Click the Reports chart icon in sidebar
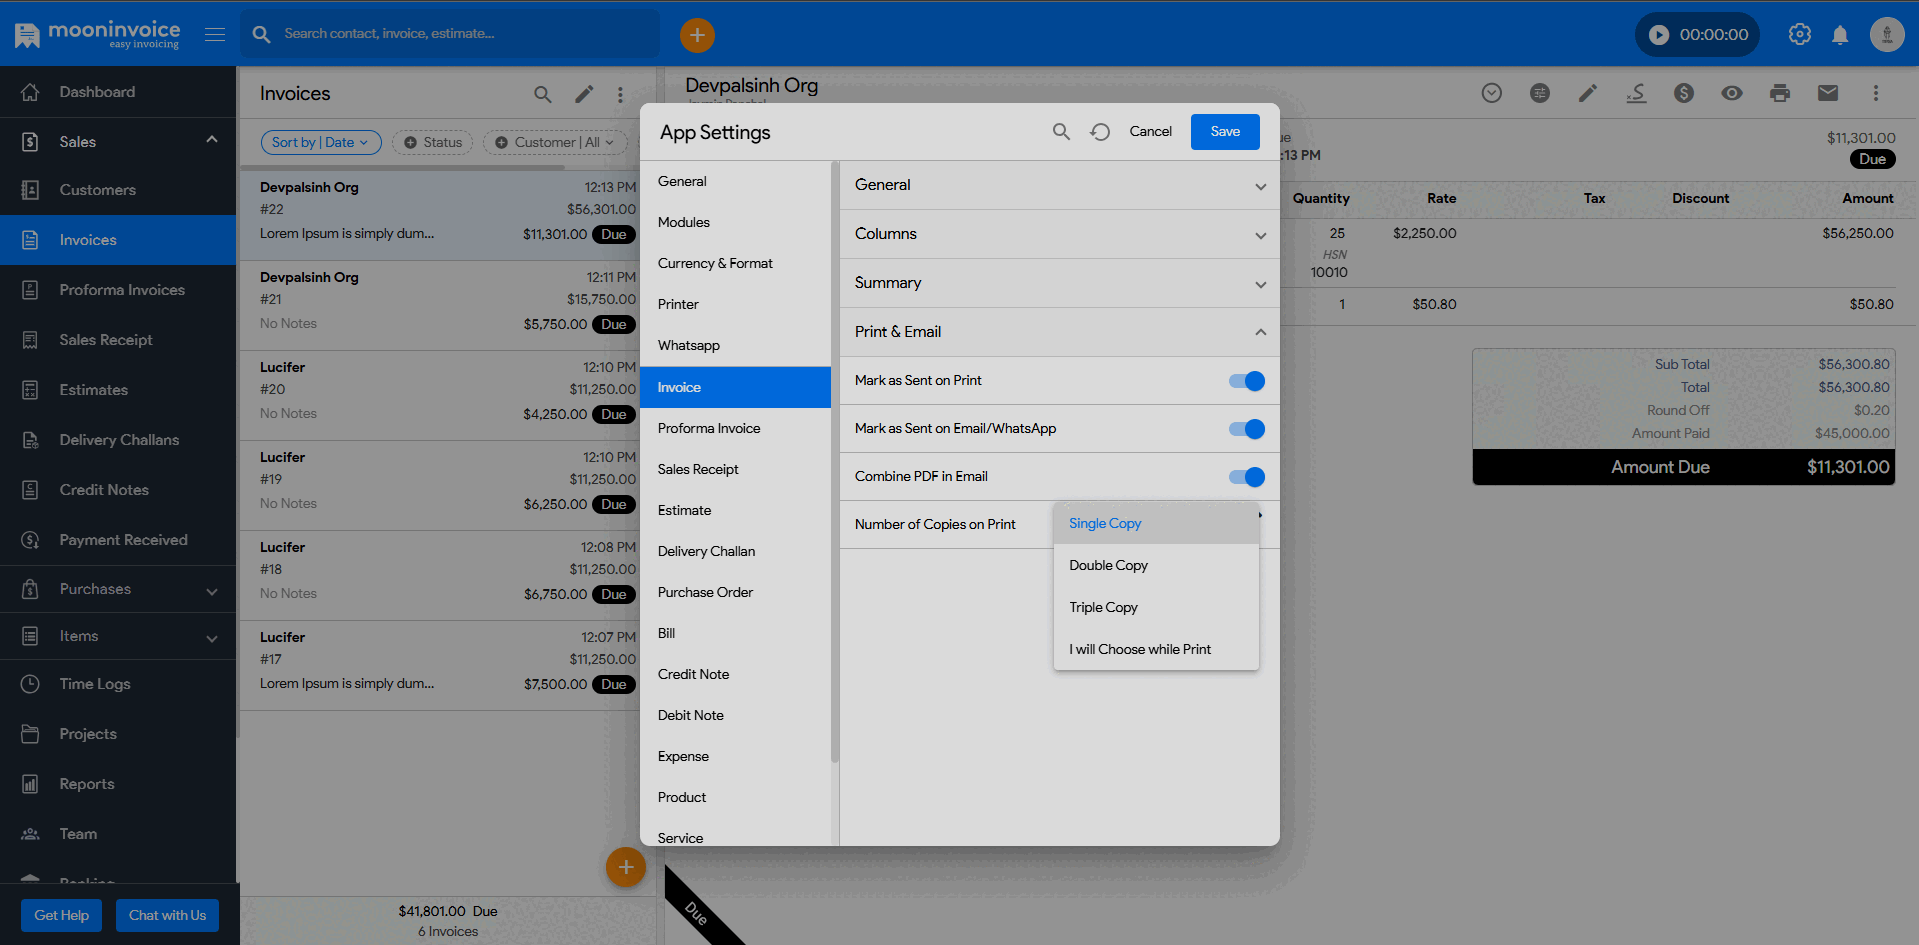This screenshot has height=945, width=1919. (x=30, y=784)
